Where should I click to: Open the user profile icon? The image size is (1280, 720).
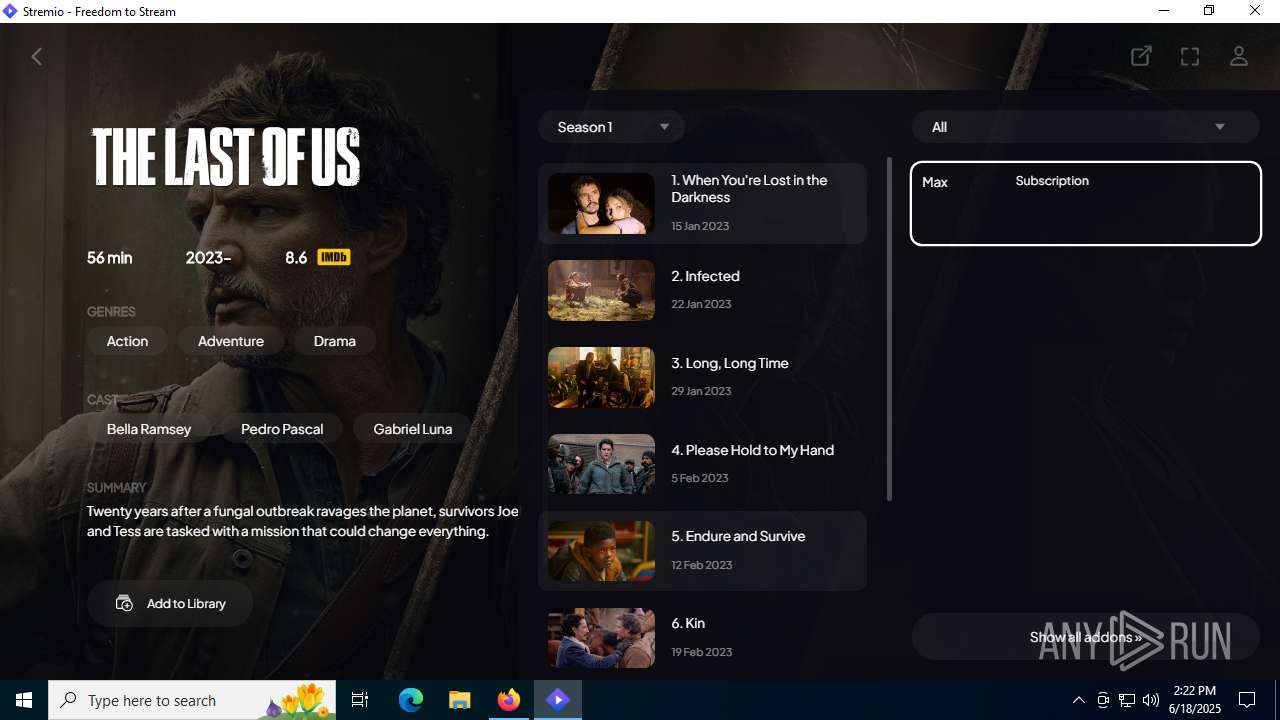click(x=1239, y=57)
